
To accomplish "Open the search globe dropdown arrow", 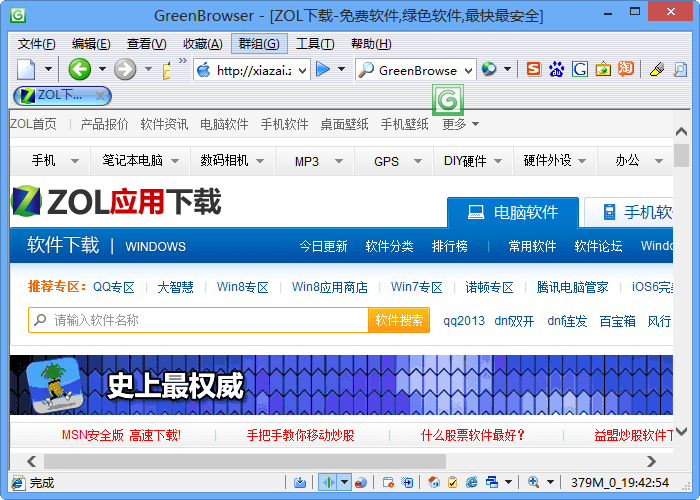I will 508,69.
